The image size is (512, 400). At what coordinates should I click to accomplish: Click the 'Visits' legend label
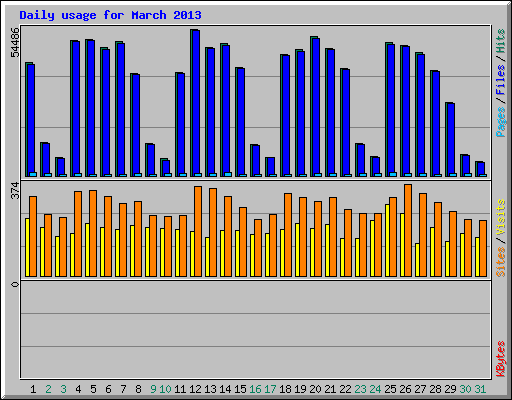(501, 218)
